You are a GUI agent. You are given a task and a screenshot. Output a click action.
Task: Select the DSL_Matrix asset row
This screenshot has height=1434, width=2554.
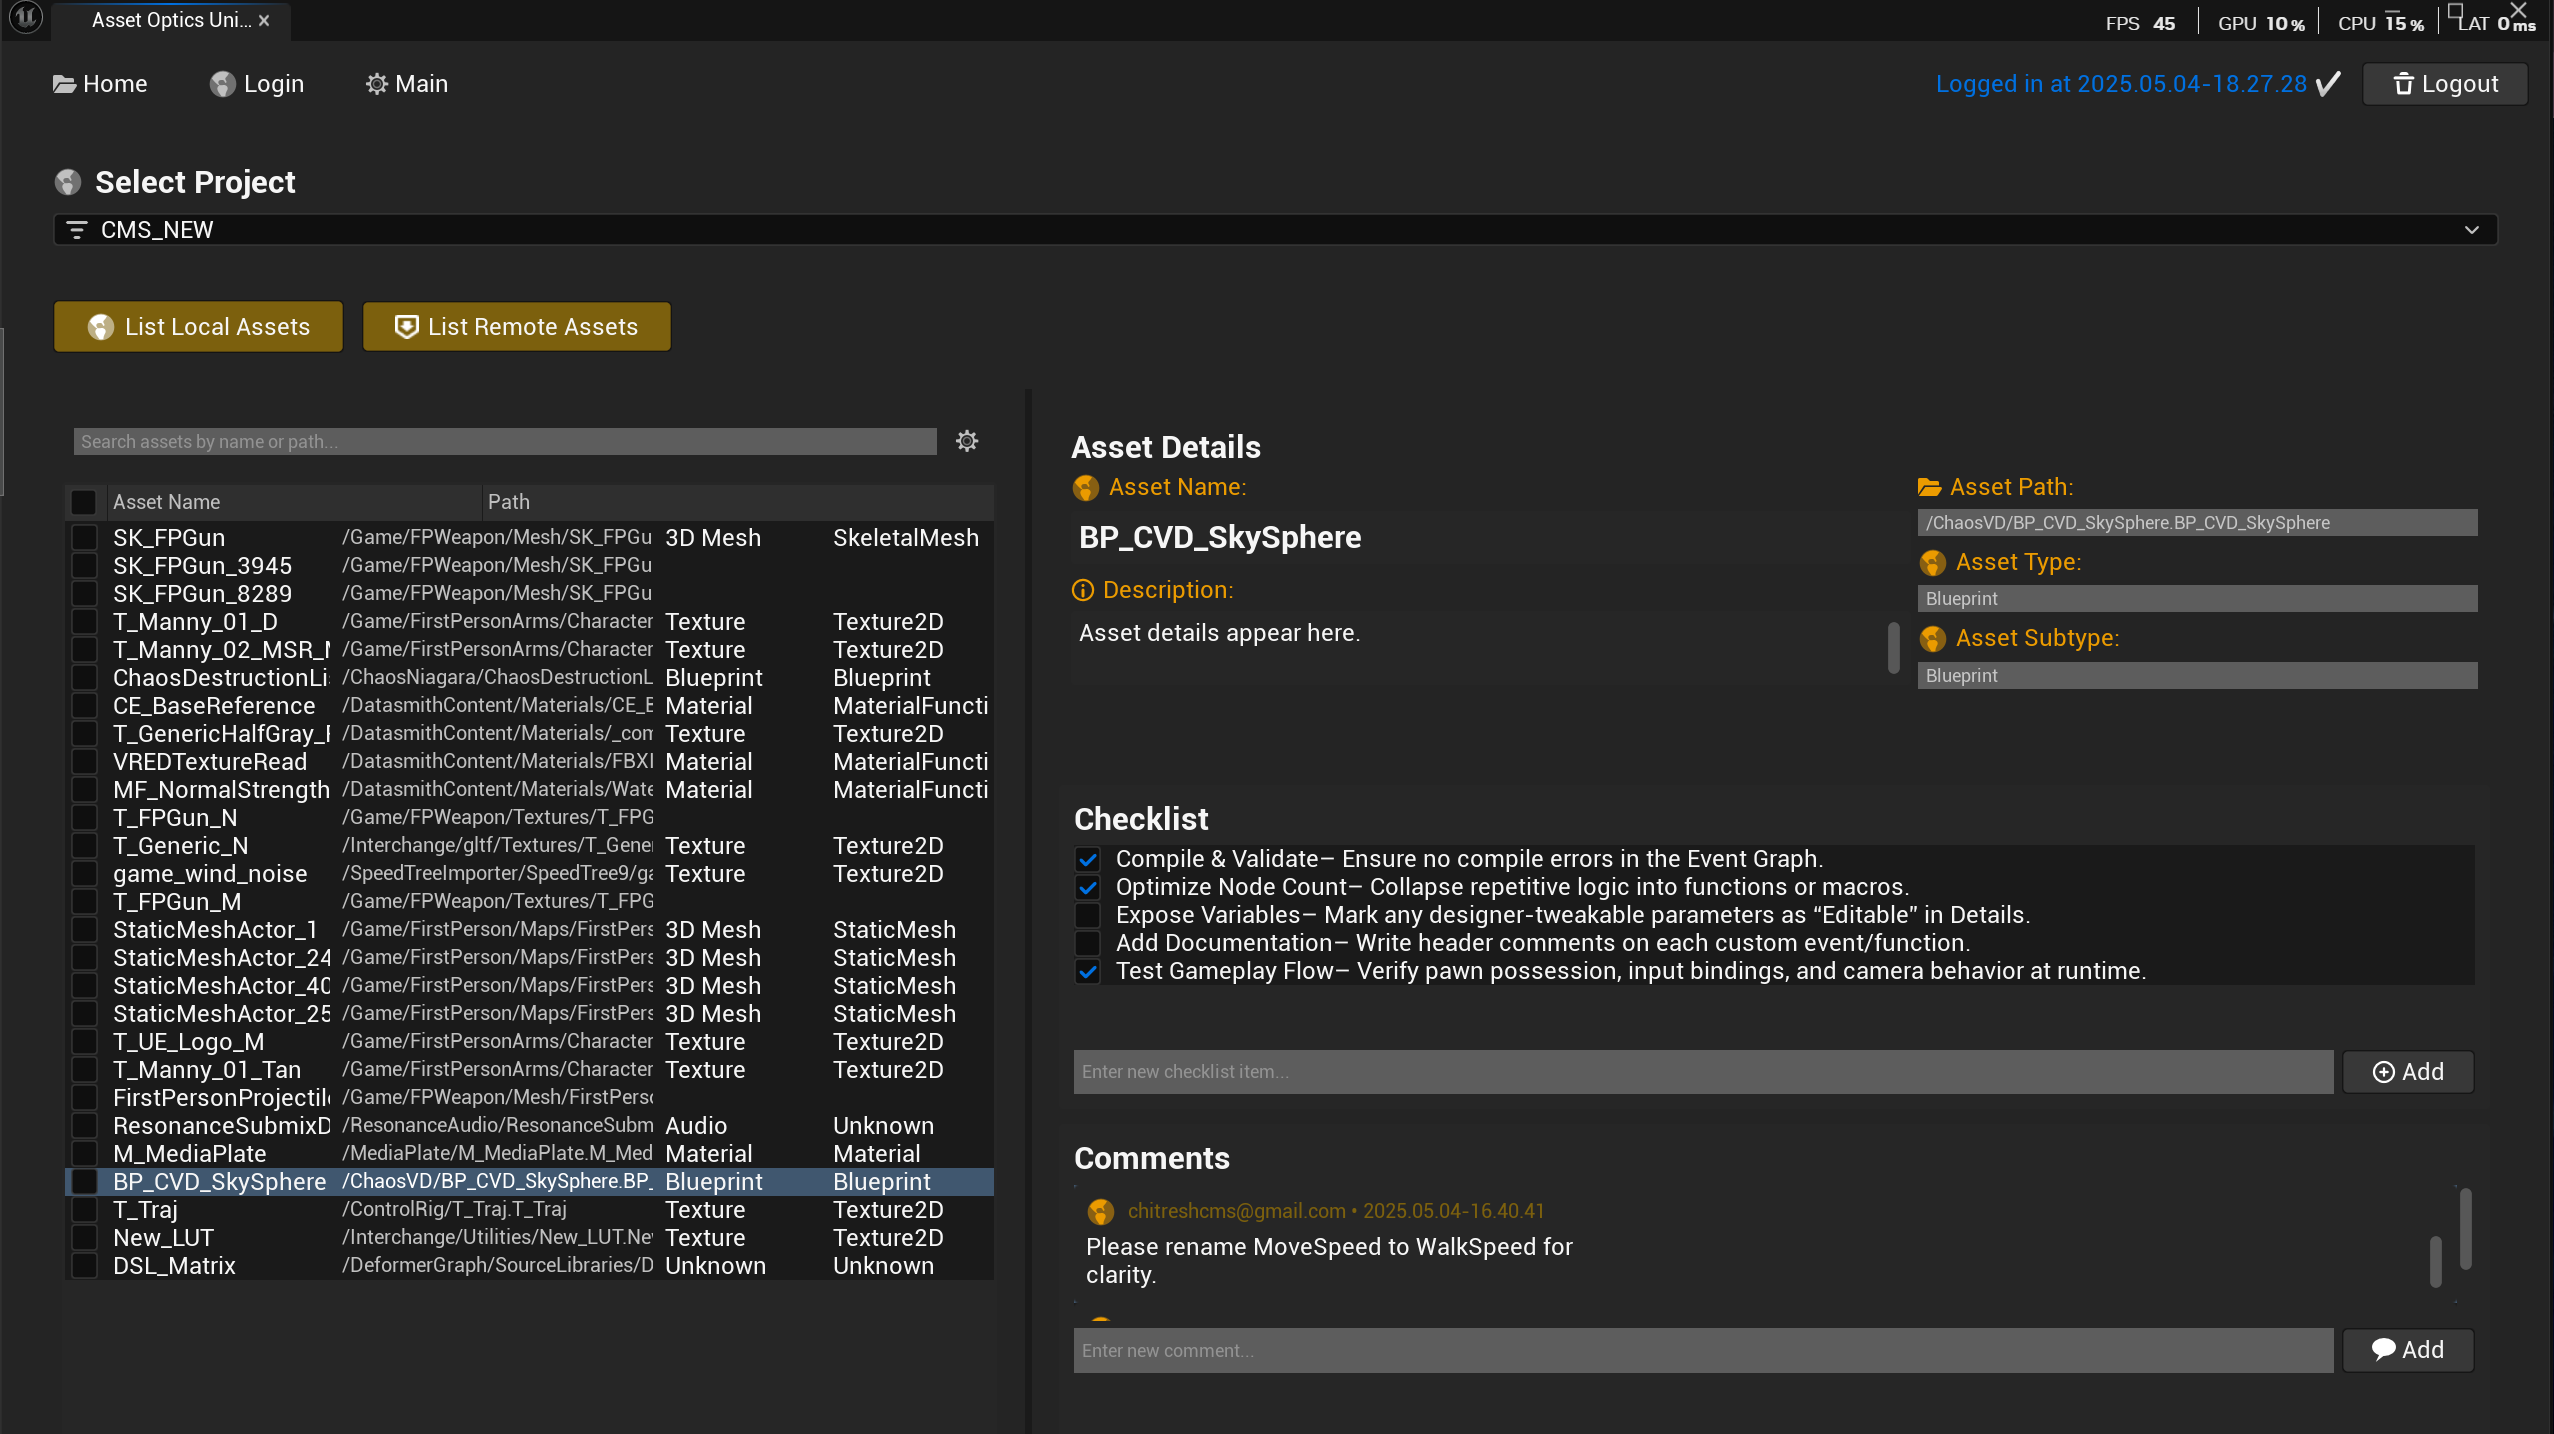tap(530, 1266)
